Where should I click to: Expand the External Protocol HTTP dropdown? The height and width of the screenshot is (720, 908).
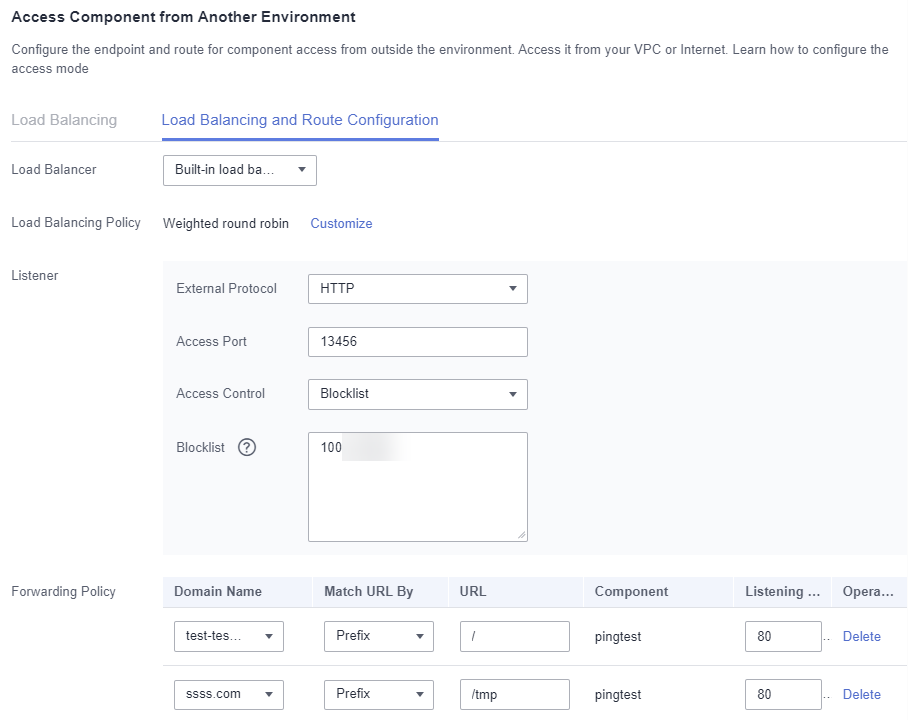[417, 289]
